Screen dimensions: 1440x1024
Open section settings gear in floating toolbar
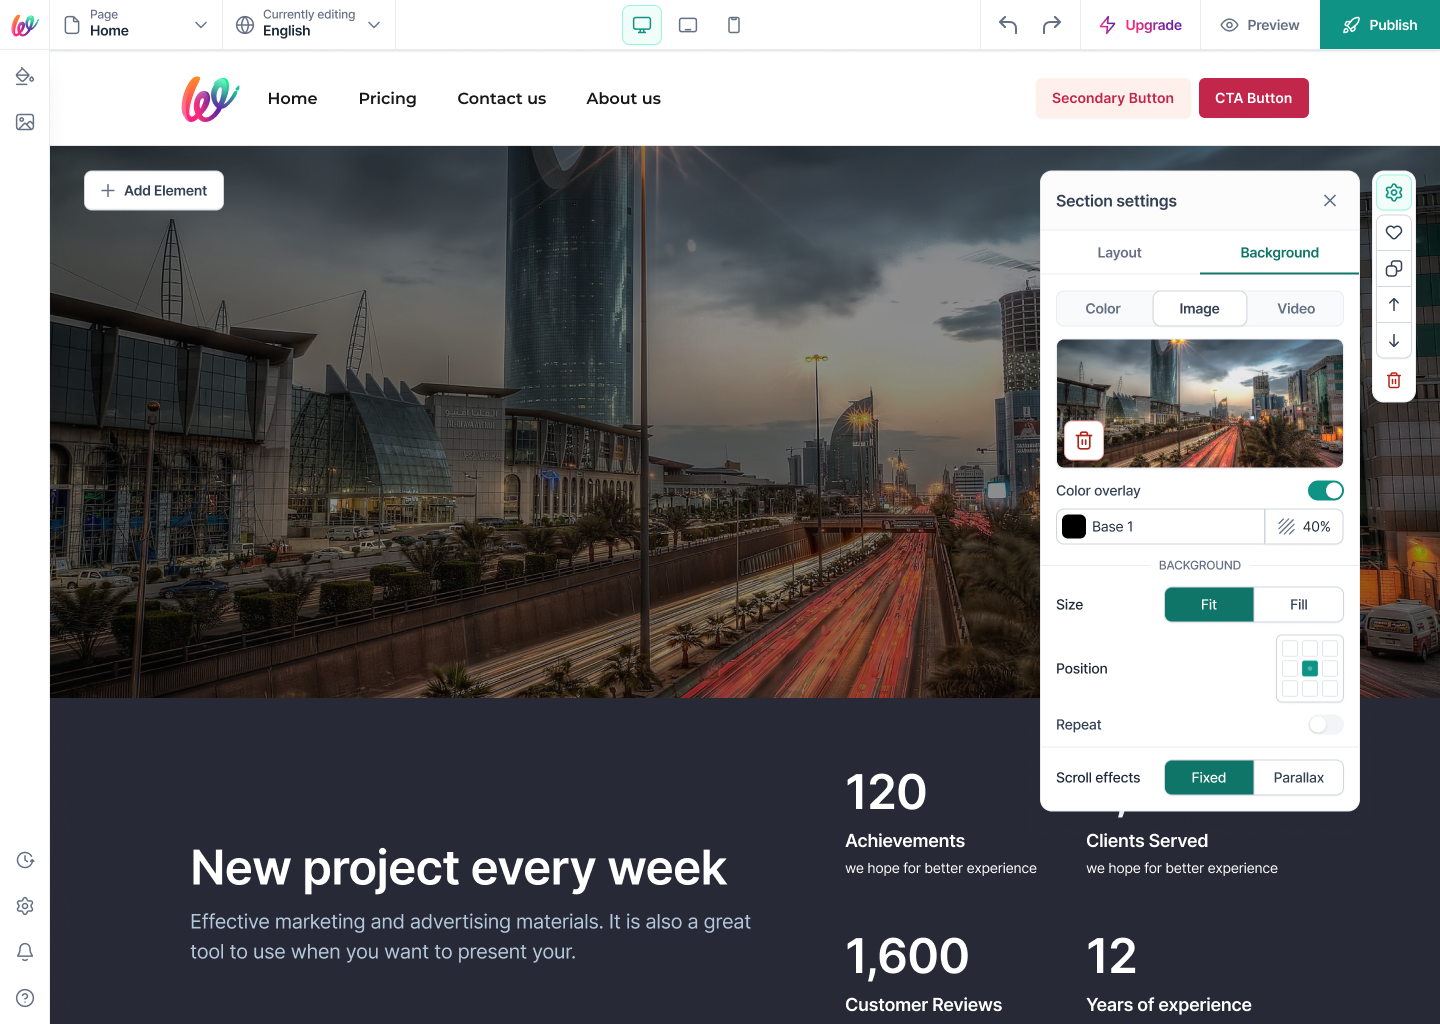pos(1394,192)
